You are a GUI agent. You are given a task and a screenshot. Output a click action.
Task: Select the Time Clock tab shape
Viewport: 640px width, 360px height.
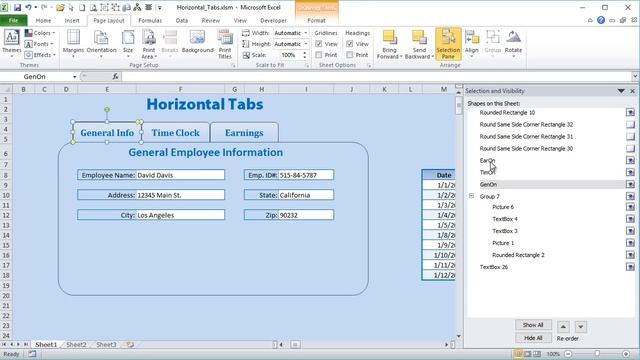pyautogui.click(x=176, y=133)
